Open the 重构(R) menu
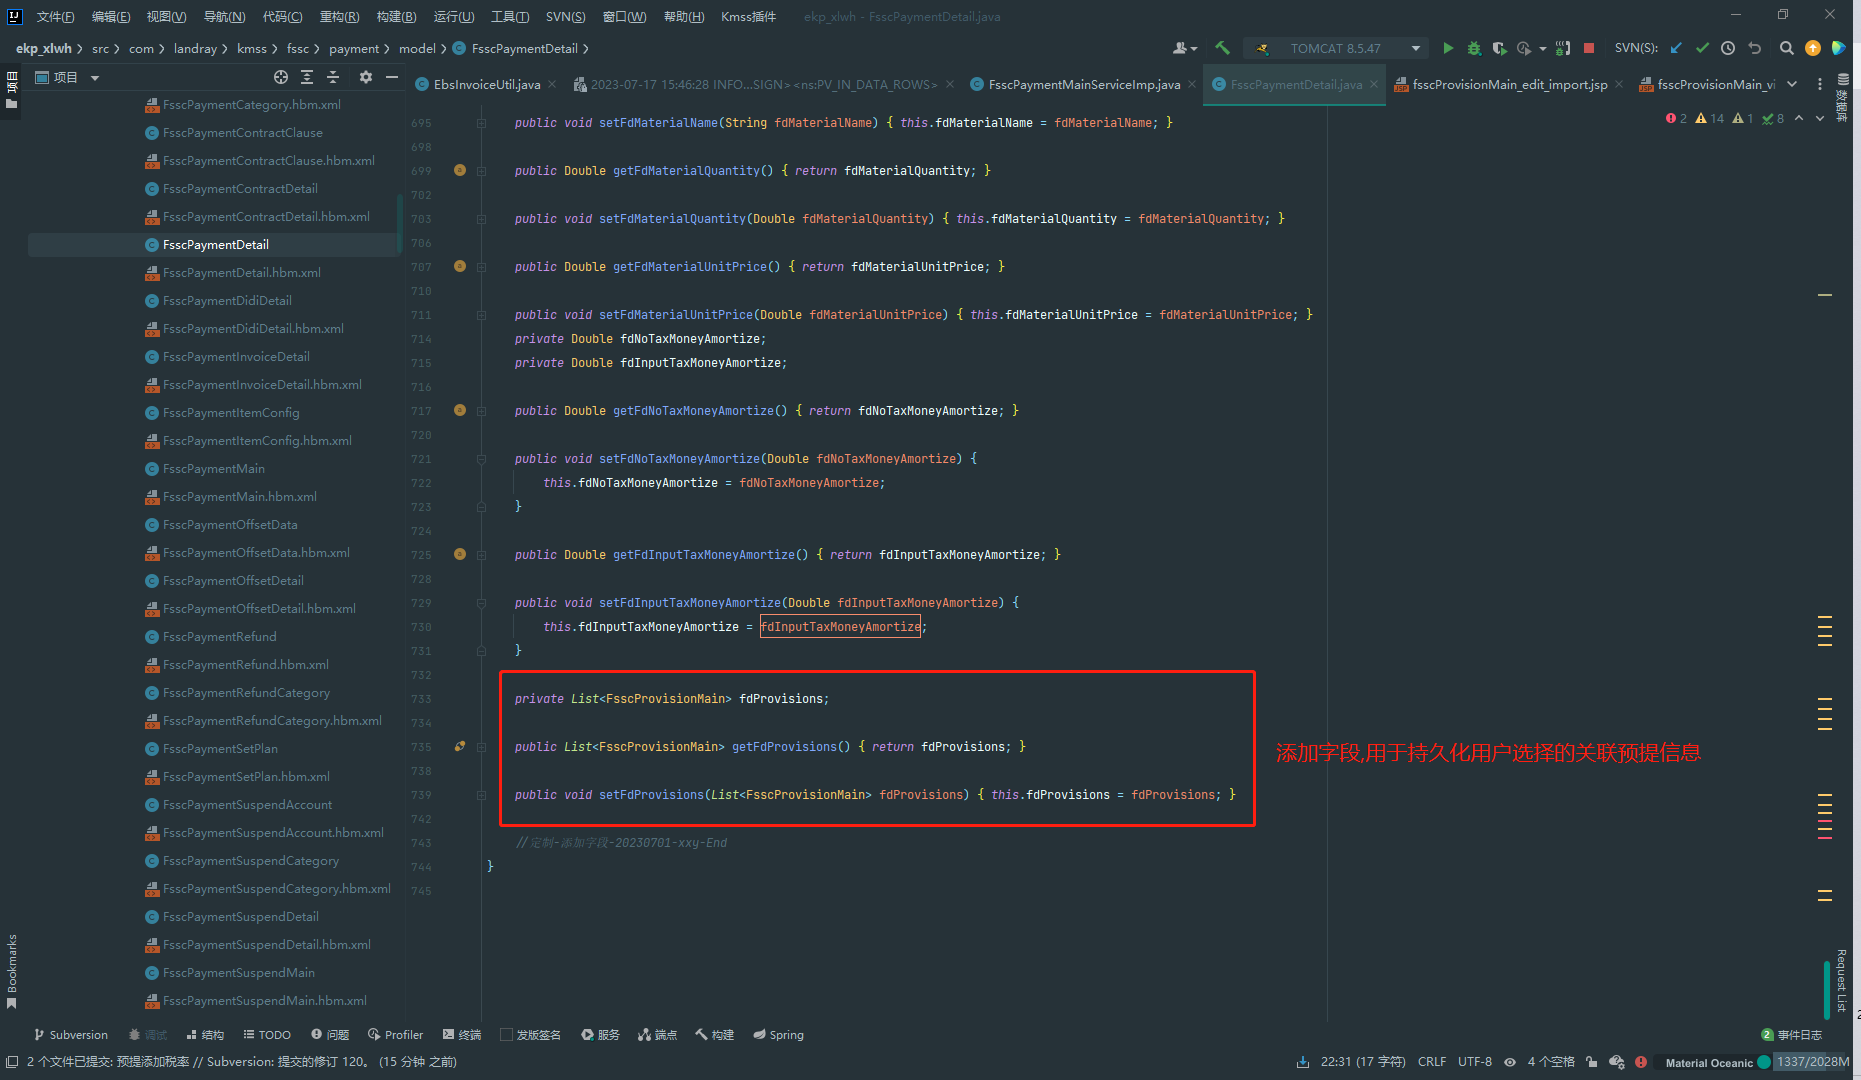Screen dimensions: 1861x1080 click(339, 16)
